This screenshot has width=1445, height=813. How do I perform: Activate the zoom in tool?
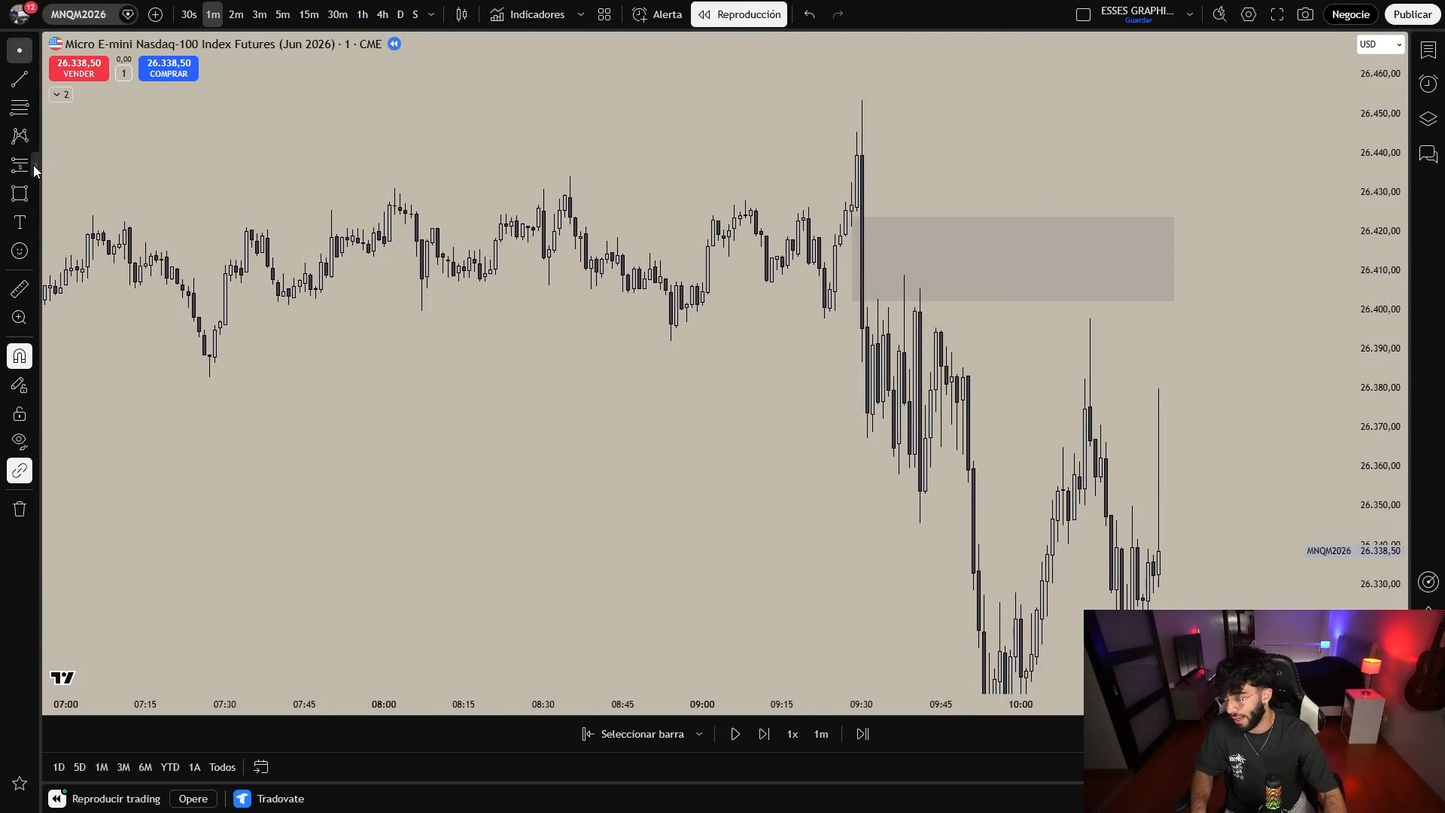(19, 318)
